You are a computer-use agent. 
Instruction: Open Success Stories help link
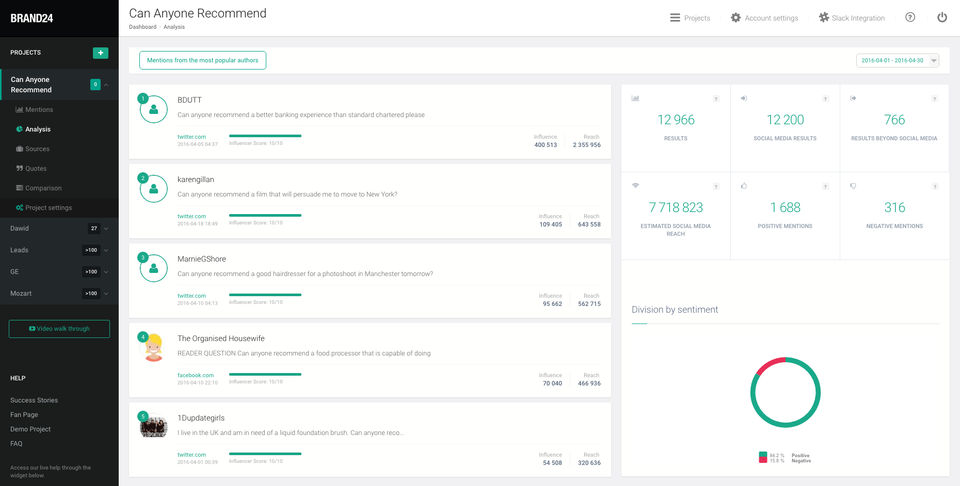pyautogui.click(x=34, y=400)
